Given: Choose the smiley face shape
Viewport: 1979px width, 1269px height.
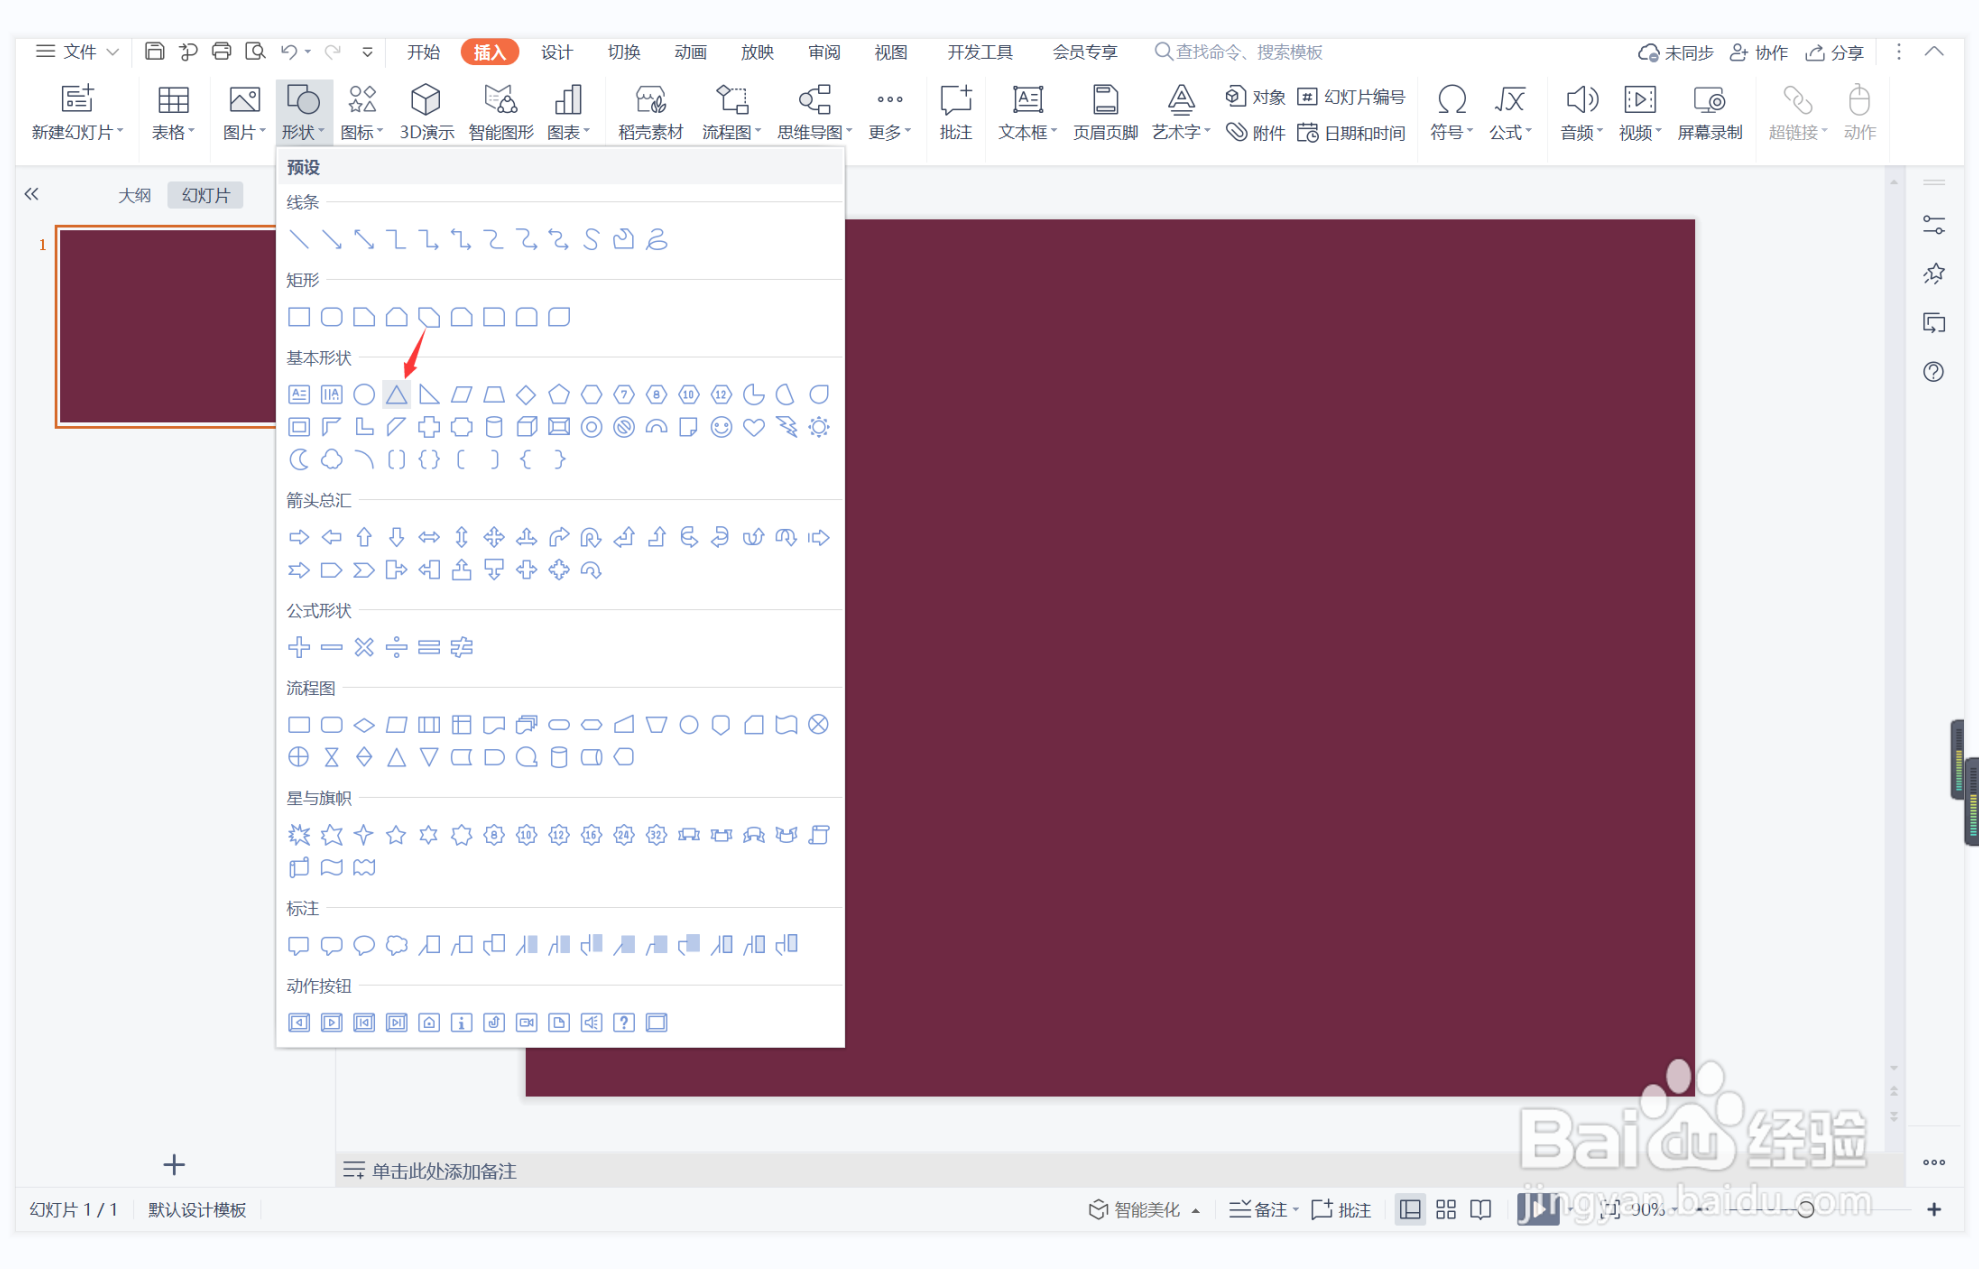Looking at the screenshot, I should coord(721,428).
